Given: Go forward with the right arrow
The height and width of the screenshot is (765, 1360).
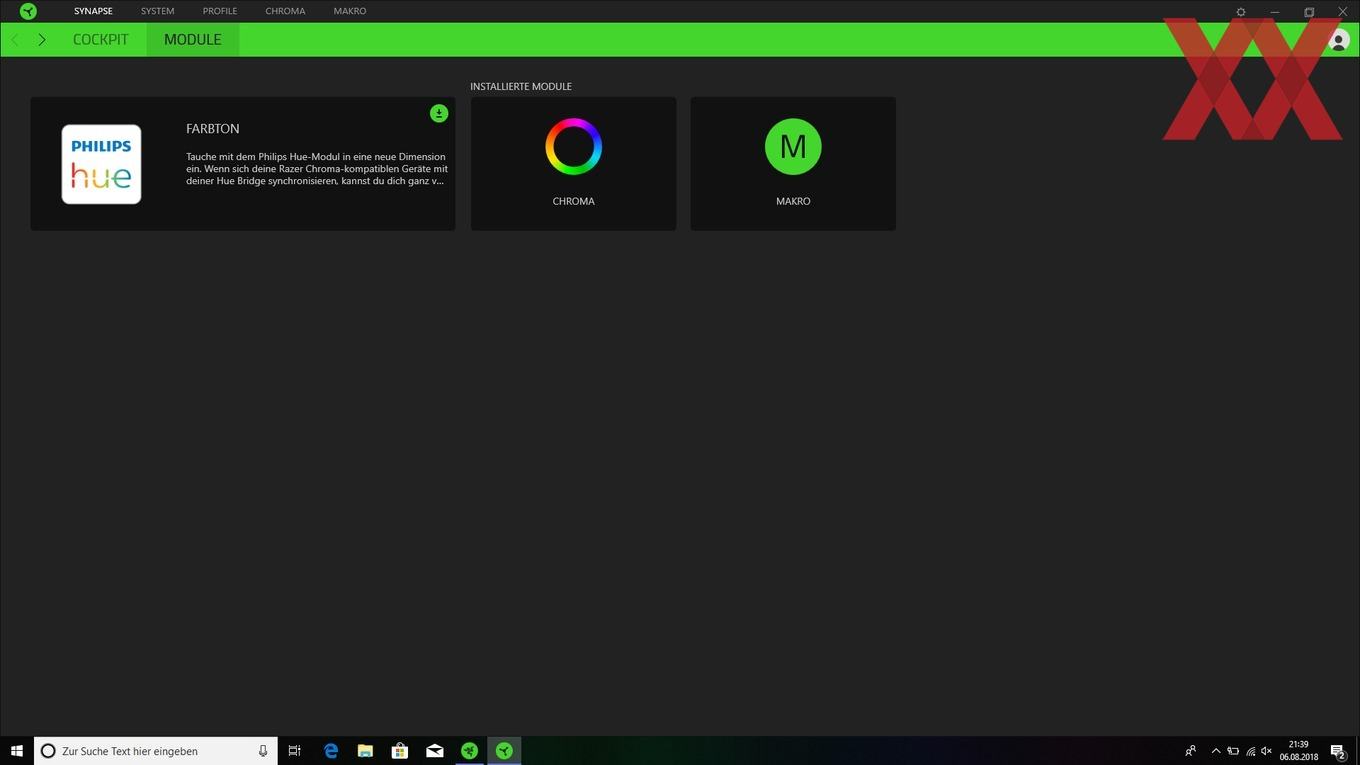Looking at the screenshot, I should [x=41, y=39].
